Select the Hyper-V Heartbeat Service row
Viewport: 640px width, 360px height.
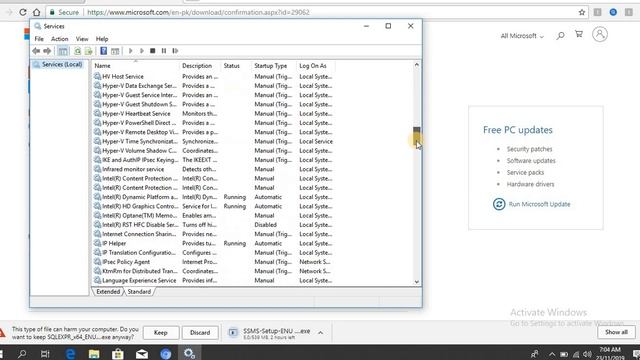pos(213,113)
